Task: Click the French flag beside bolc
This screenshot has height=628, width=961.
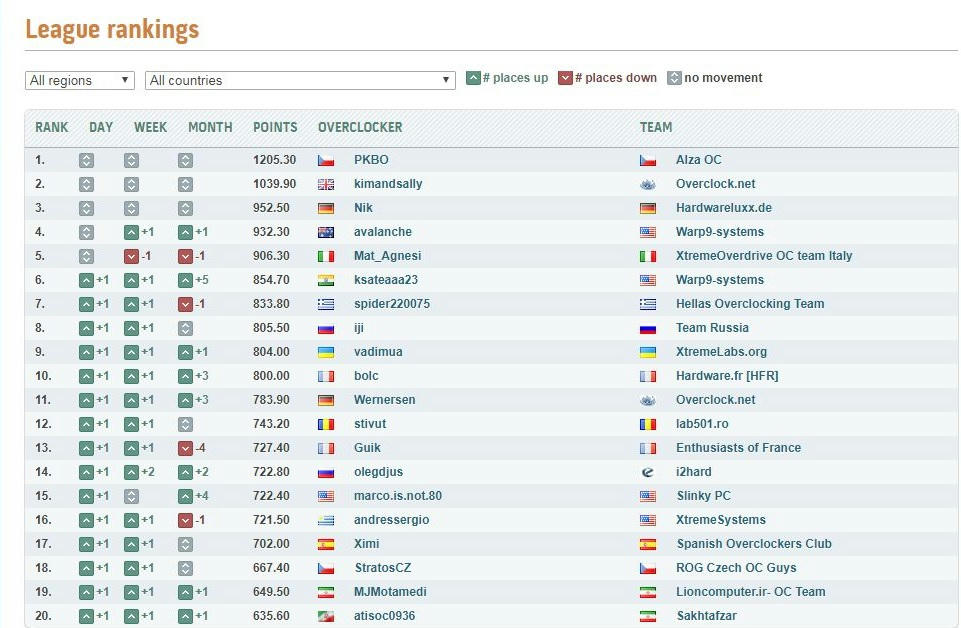Action: coord(326,376)
